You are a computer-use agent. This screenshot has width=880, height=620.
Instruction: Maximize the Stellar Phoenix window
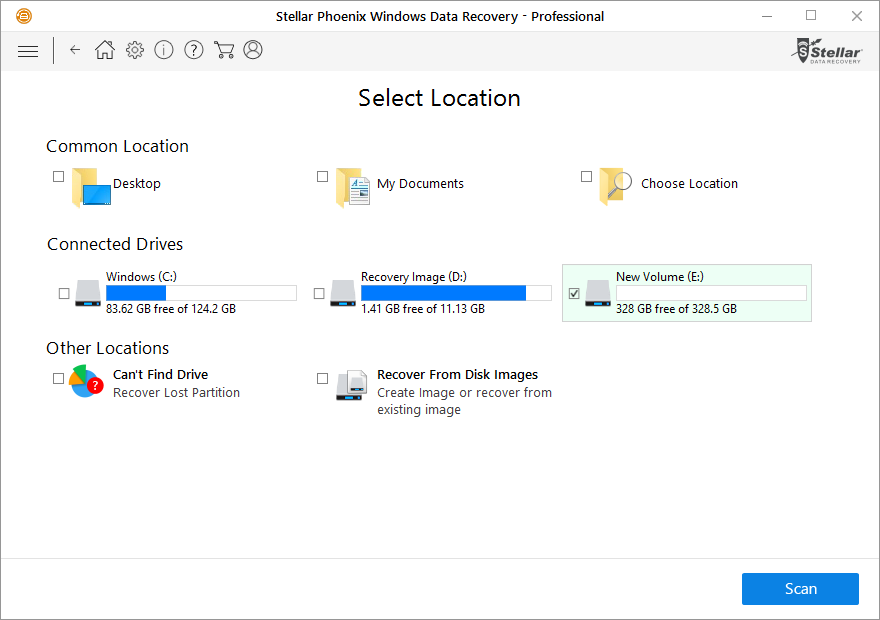[811, 16]
